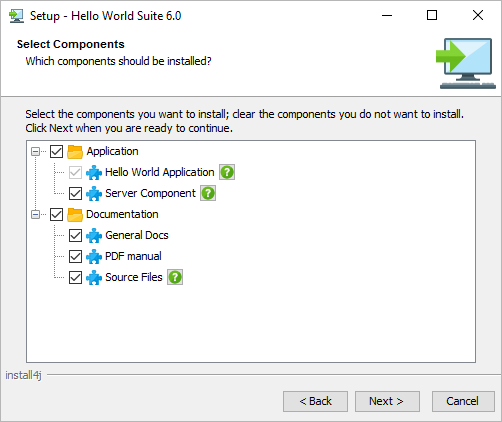Click the Application folder icon
Image resolution: width=502 pixels, height=422 pixels.
[x=75, y=151]
